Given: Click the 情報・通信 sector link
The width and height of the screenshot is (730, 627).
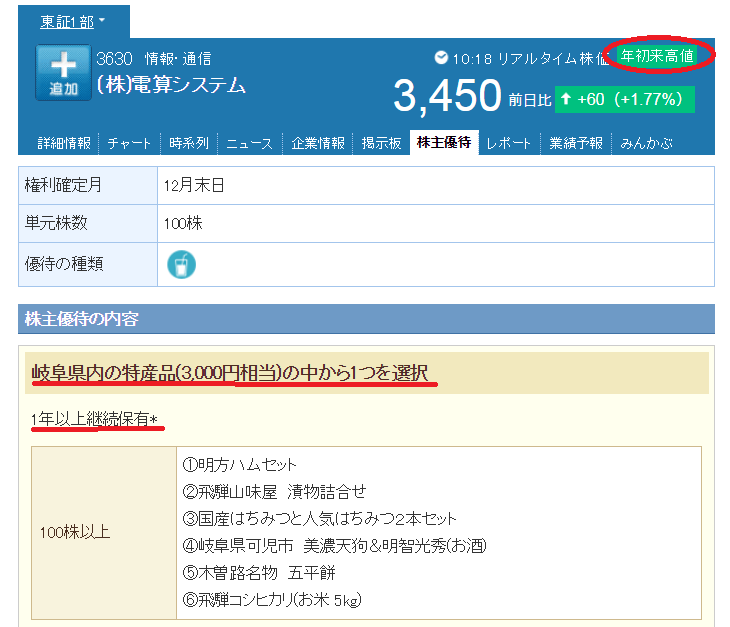Looking at the screenshot, I should click(x=178, y=59).
